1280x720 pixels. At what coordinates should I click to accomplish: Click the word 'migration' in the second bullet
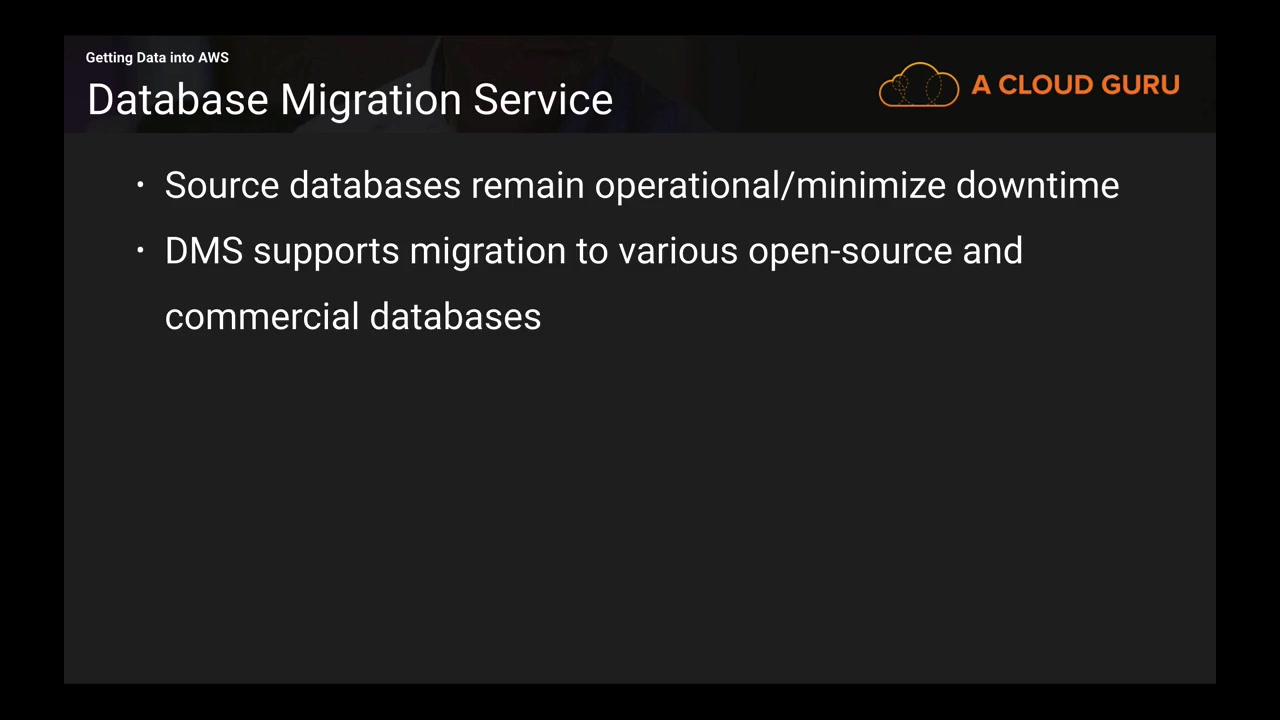click(x=487, y=253)
